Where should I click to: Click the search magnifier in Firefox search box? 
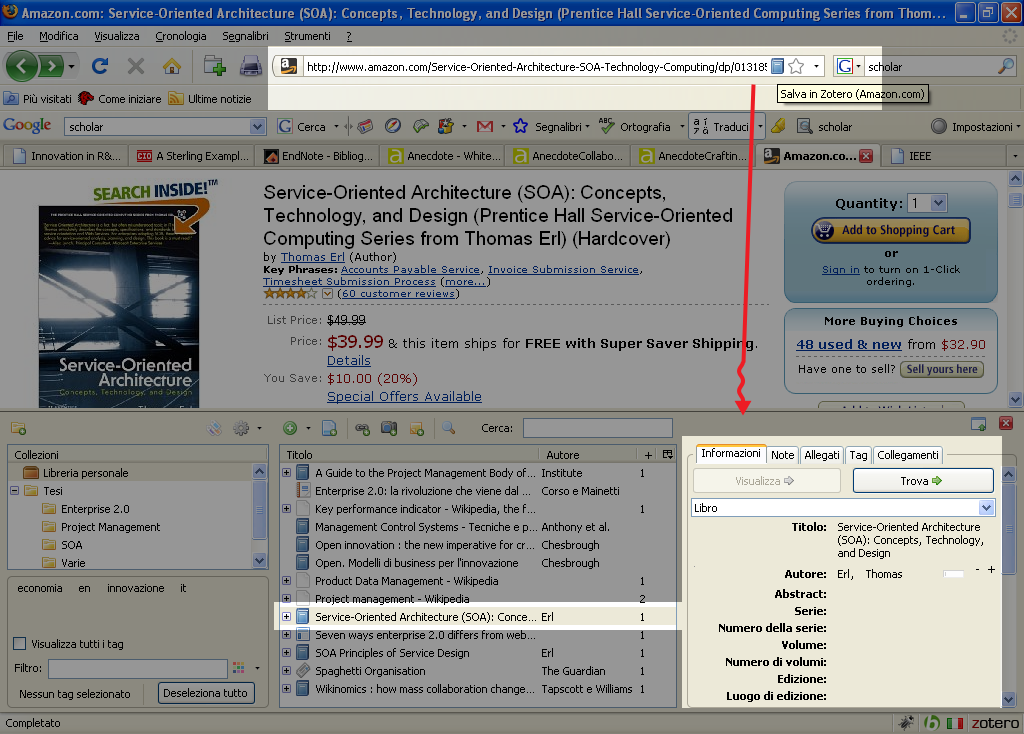[1006, 66]
